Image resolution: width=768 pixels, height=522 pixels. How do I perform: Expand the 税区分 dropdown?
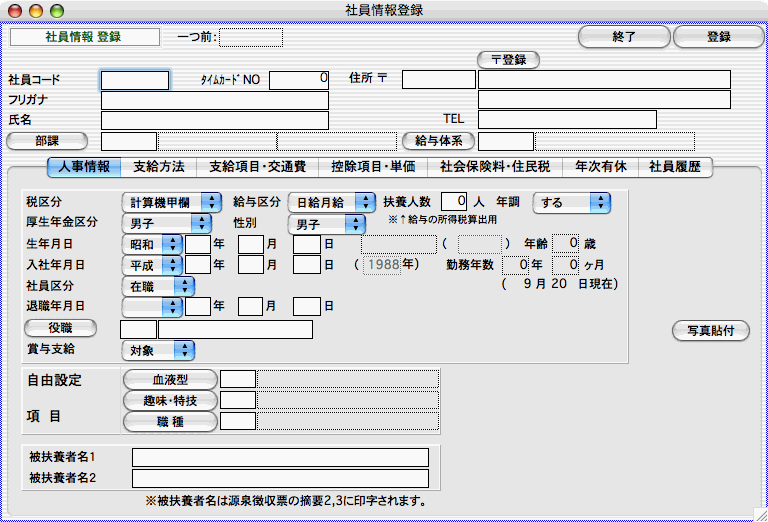171,202
